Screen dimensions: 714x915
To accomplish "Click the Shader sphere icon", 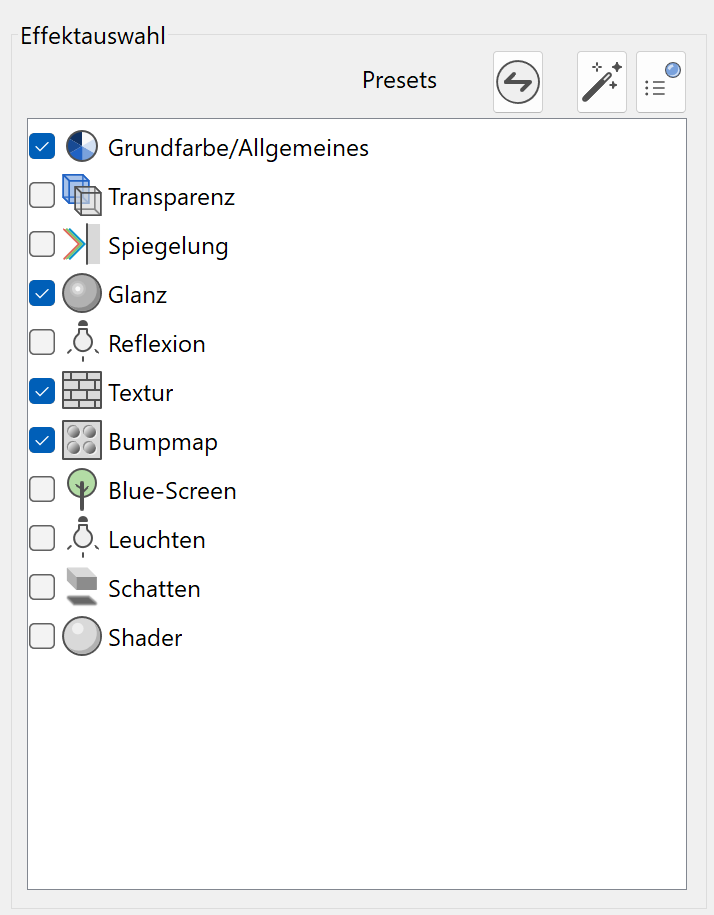I will (82, 636).
